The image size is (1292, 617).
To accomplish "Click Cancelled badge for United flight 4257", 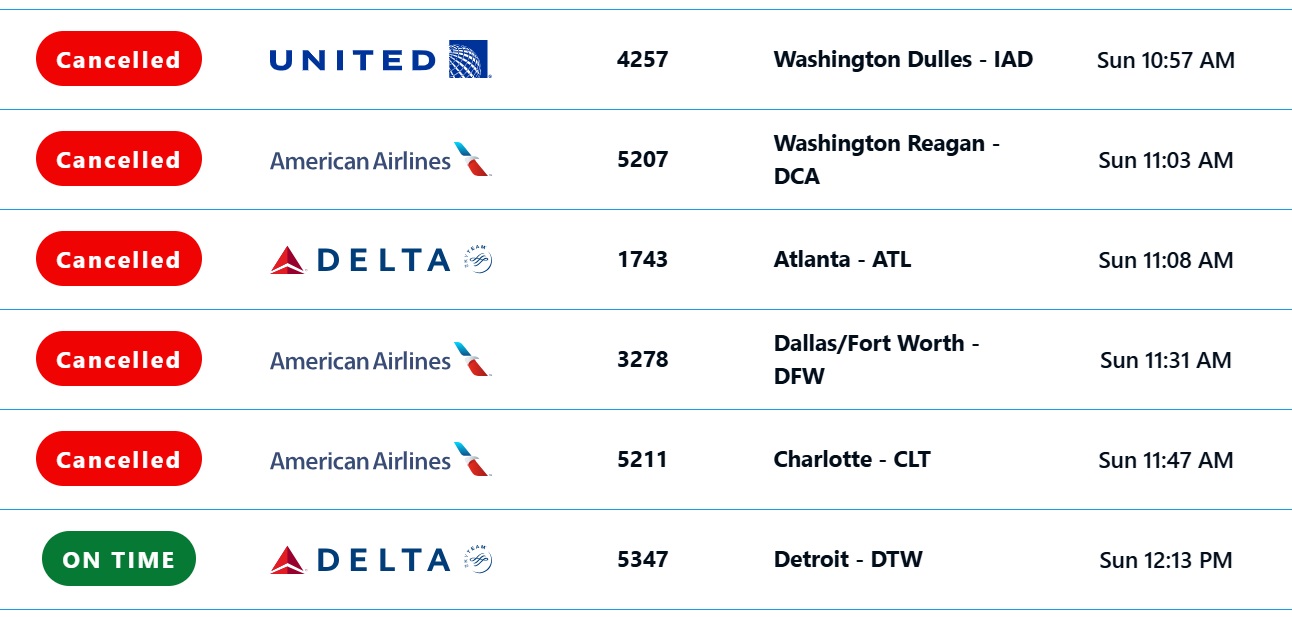I will [119, 60].
